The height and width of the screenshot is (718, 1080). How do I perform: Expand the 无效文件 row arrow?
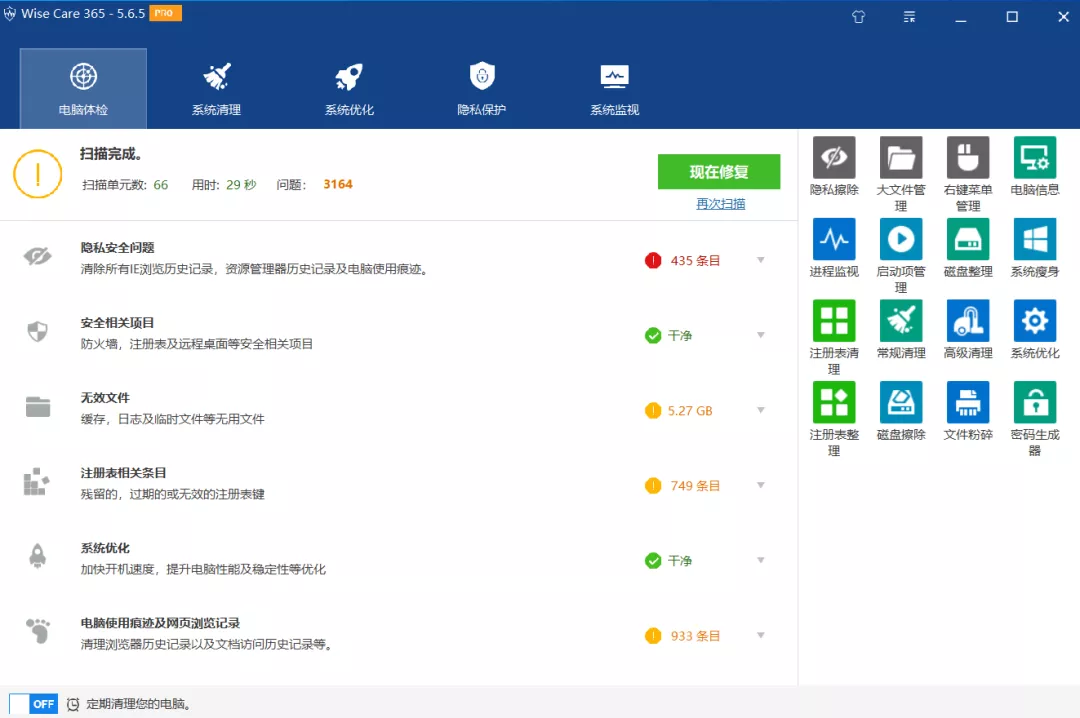click(x=760, y=410)
